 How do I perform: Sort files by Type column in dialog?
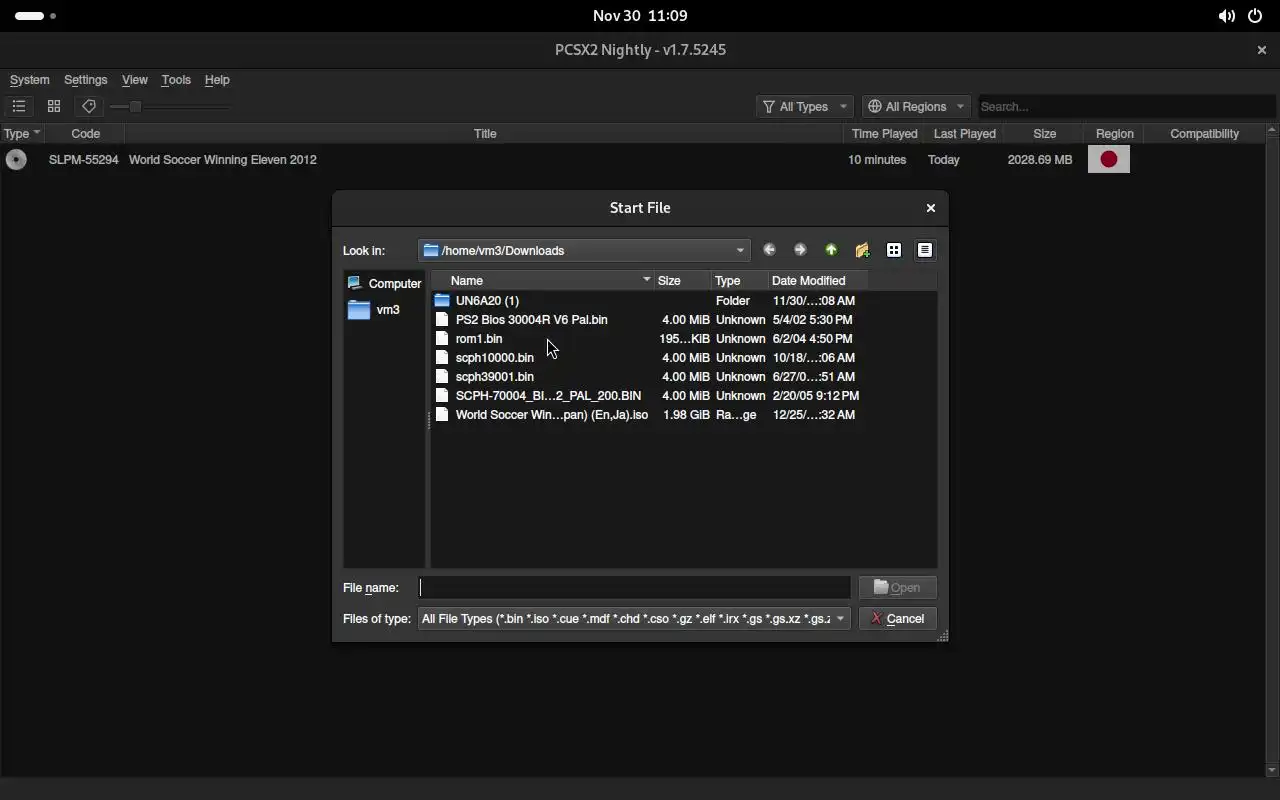(x=740, y=281)
